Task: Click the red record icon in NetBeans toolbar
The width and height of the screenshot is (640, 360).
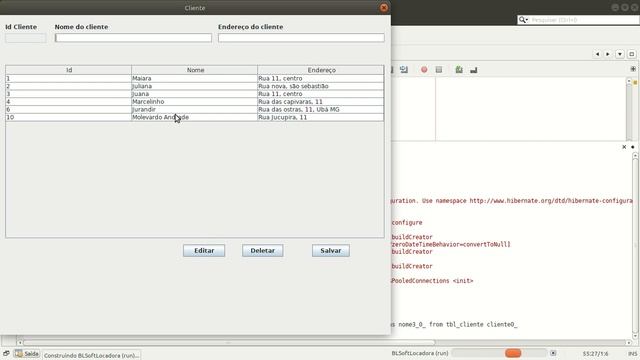Action: (x=424, y=70)
